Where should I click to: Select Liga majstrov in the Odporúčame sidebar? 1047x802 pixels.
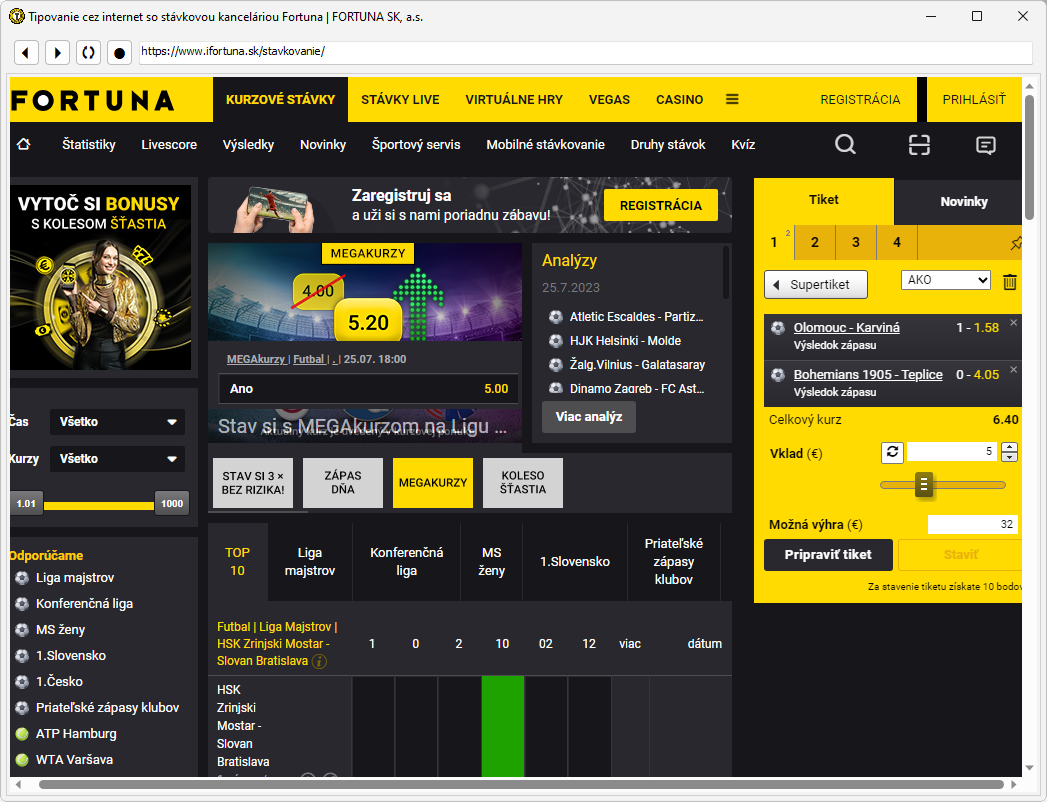point(75,578)
